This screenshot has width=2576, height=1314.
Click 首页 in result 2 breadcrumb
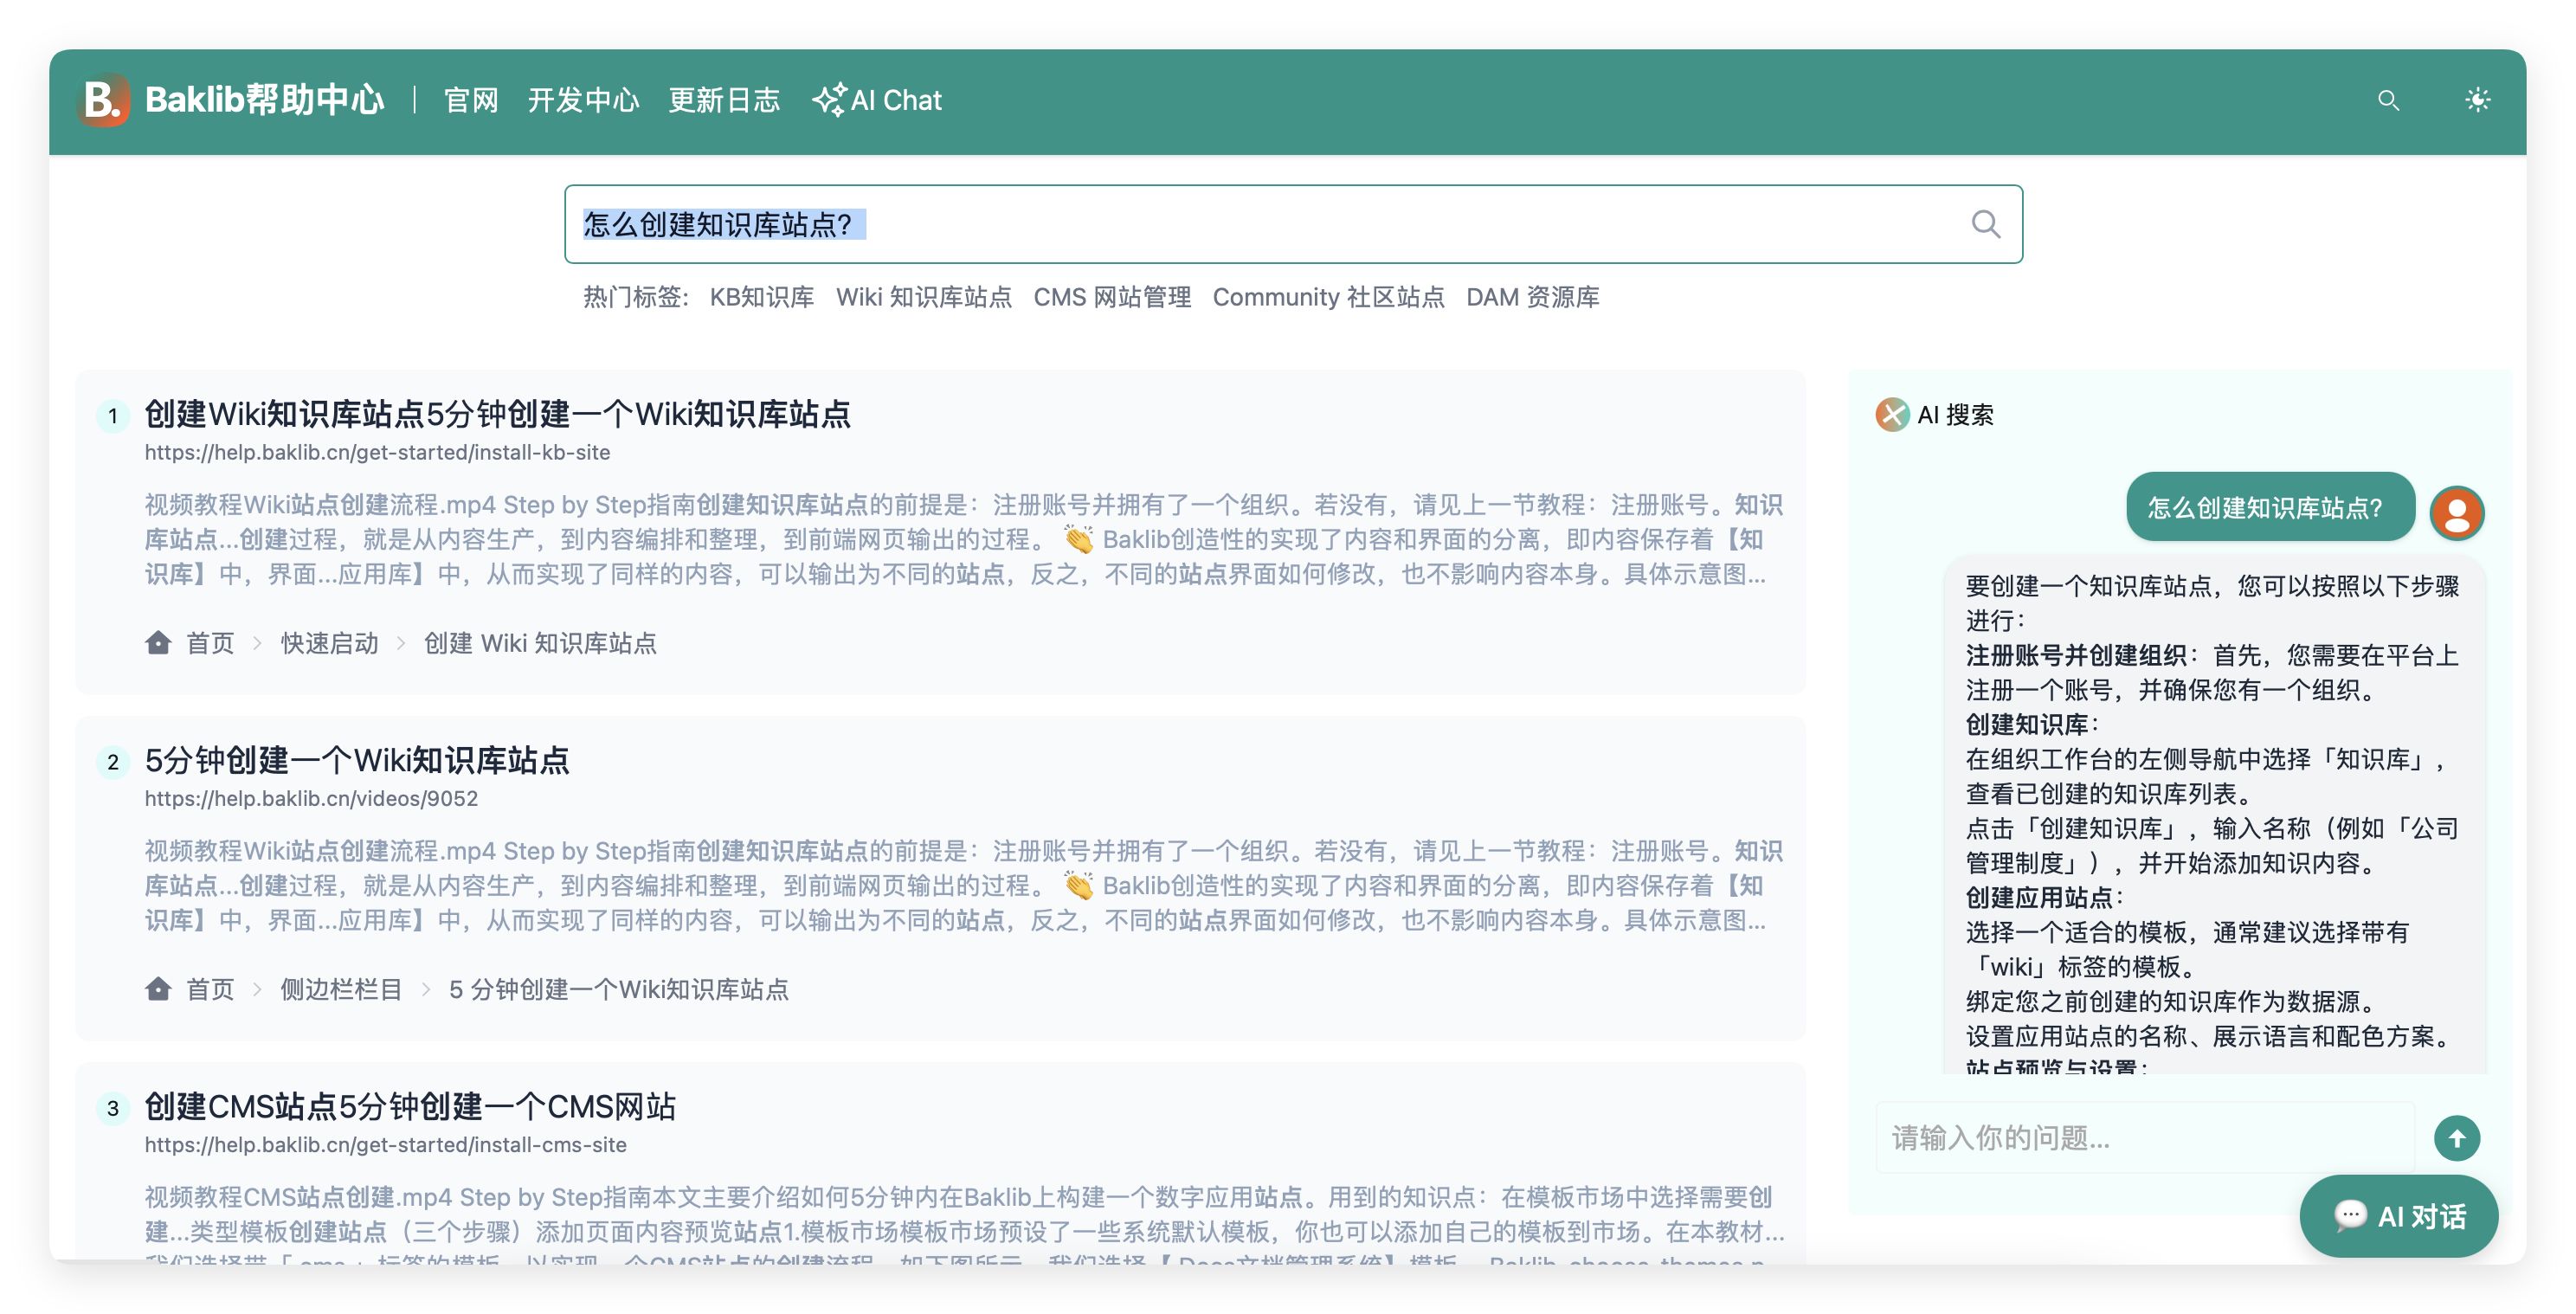point(210,988)
